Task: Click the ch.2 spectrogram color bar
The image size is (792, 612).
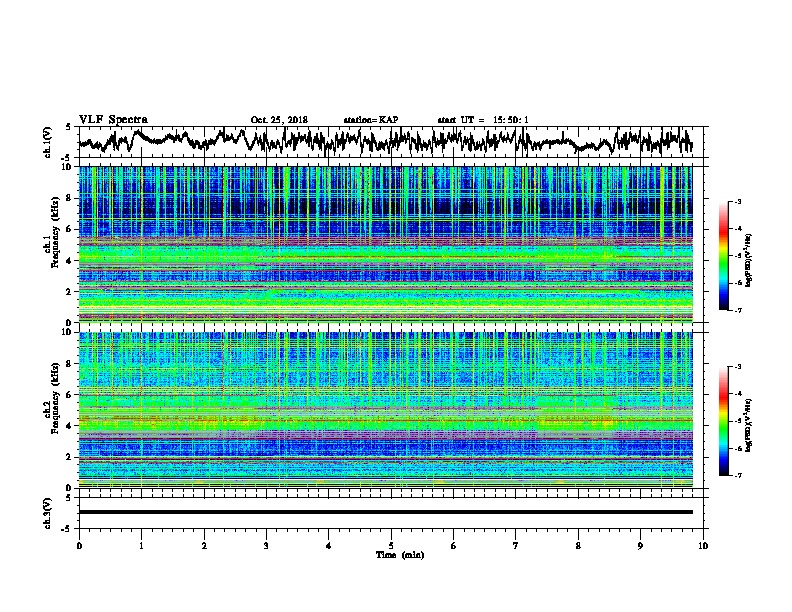Action: click(x=723, y=421)
